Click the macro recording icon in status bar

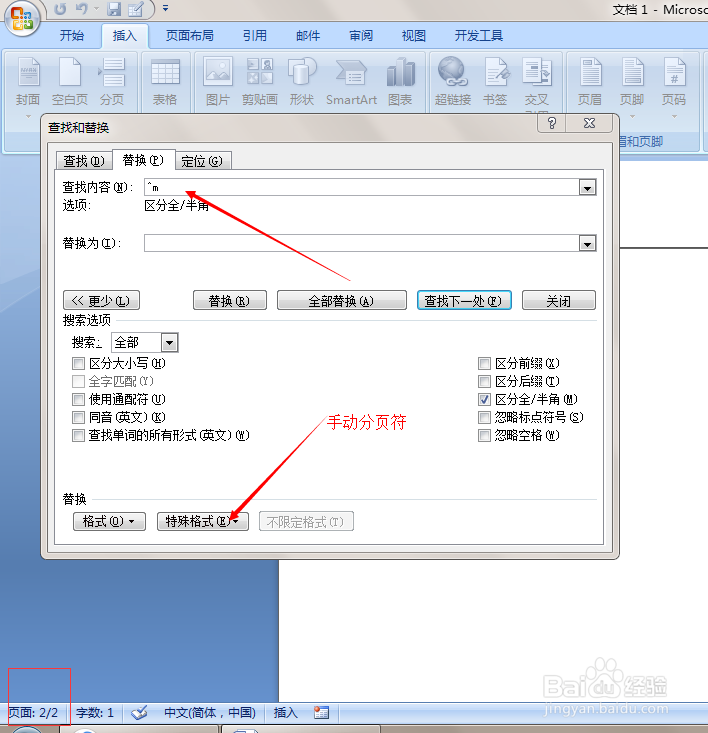pos(322,712)
